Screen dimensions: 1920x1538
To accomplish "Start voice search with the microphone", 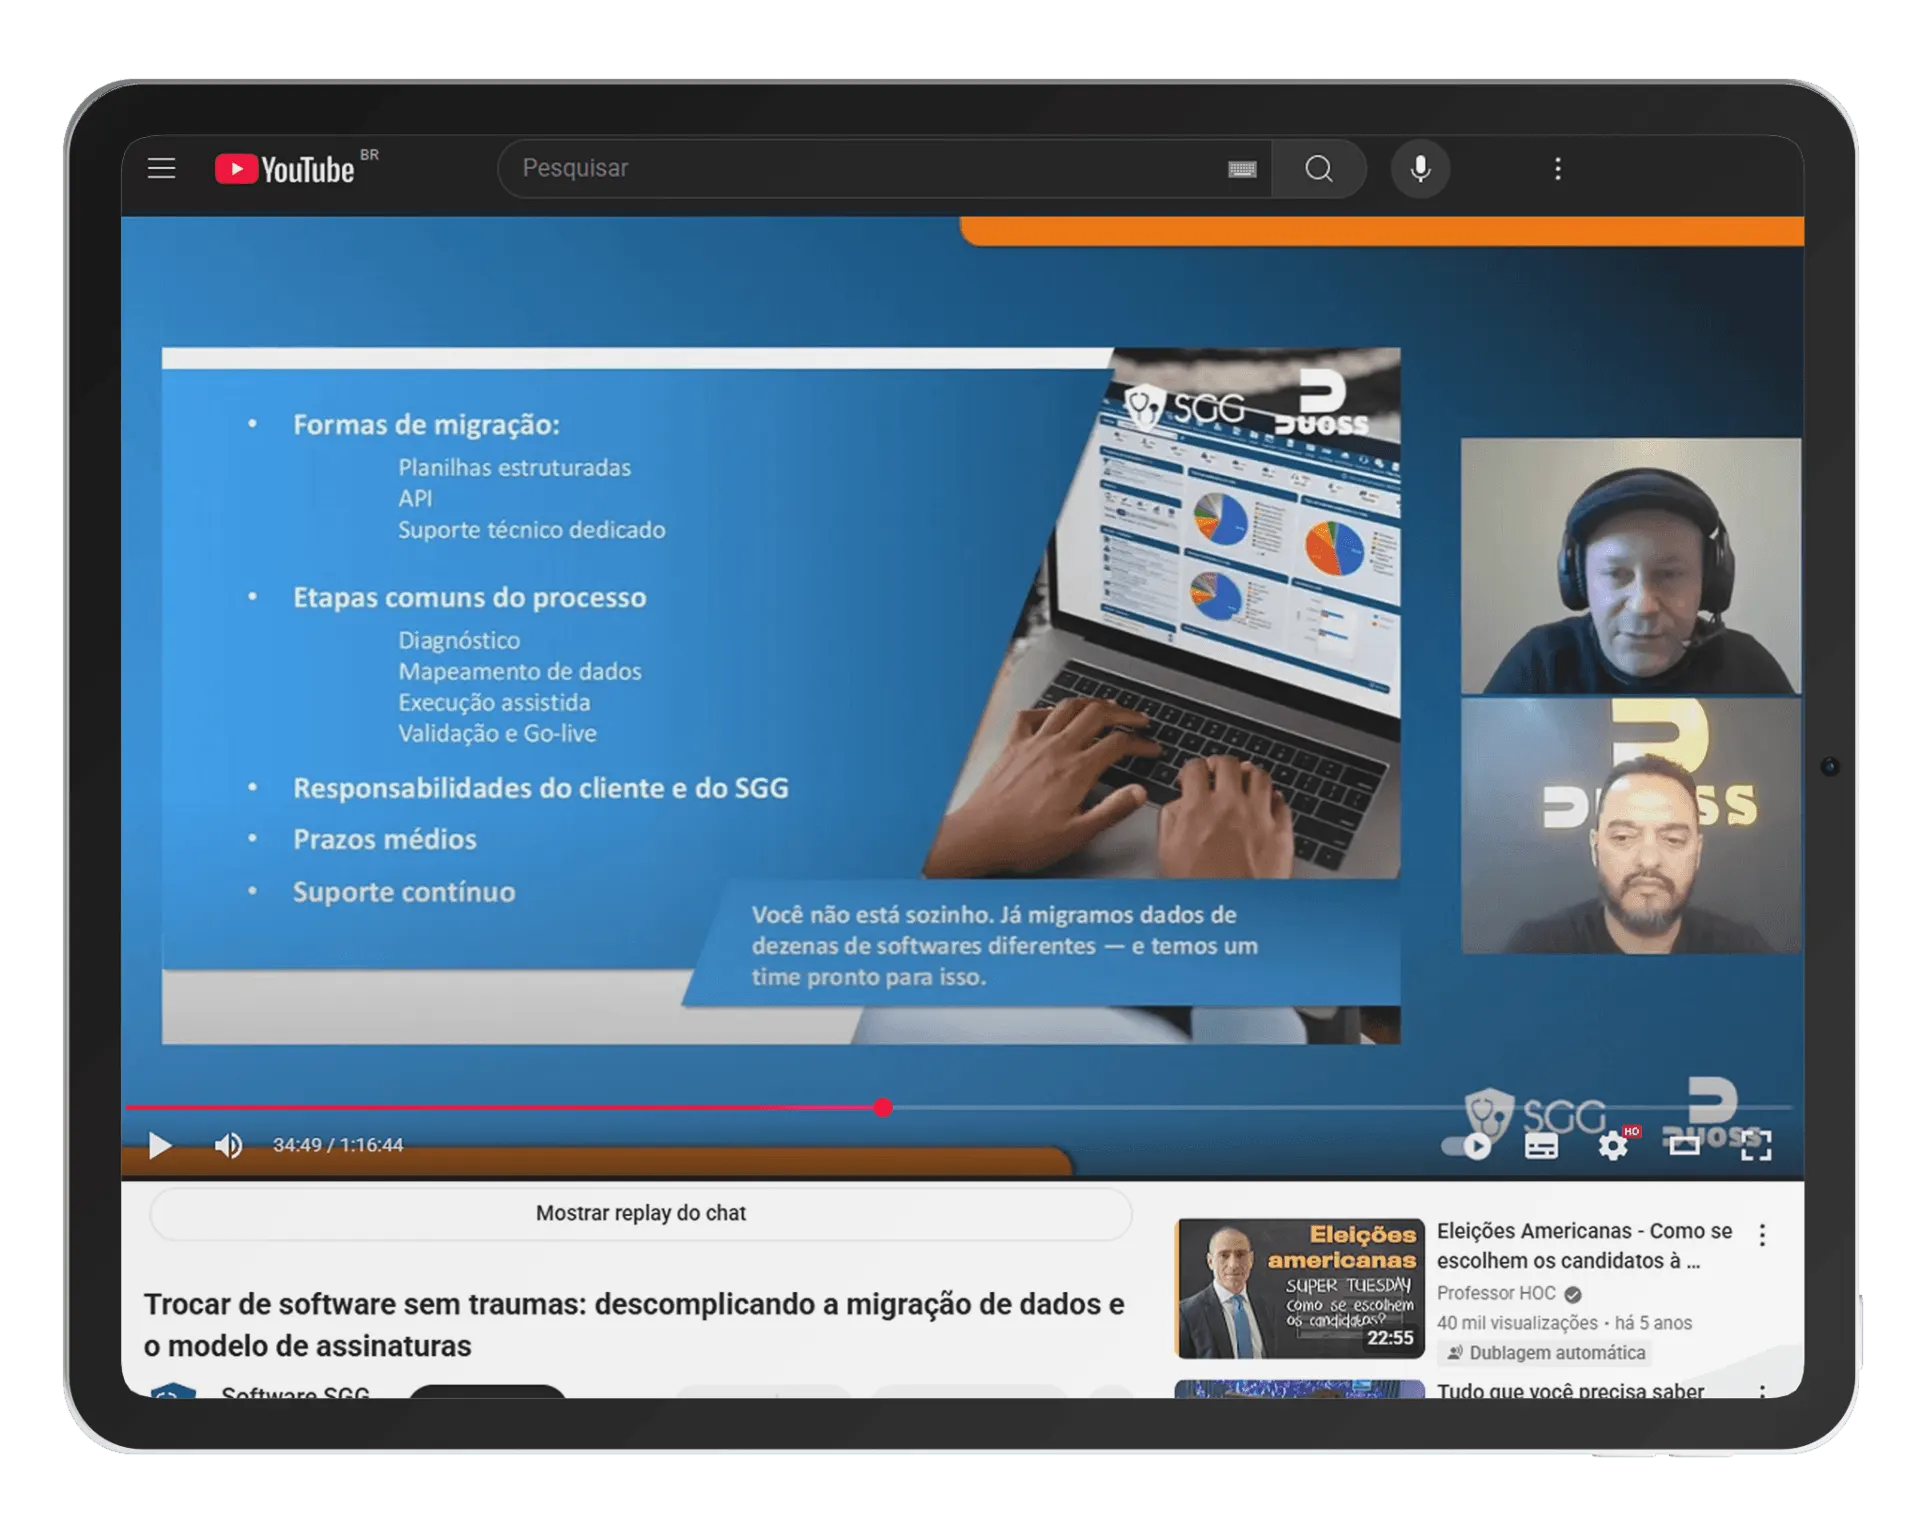I will click(x=1420, y=169).
